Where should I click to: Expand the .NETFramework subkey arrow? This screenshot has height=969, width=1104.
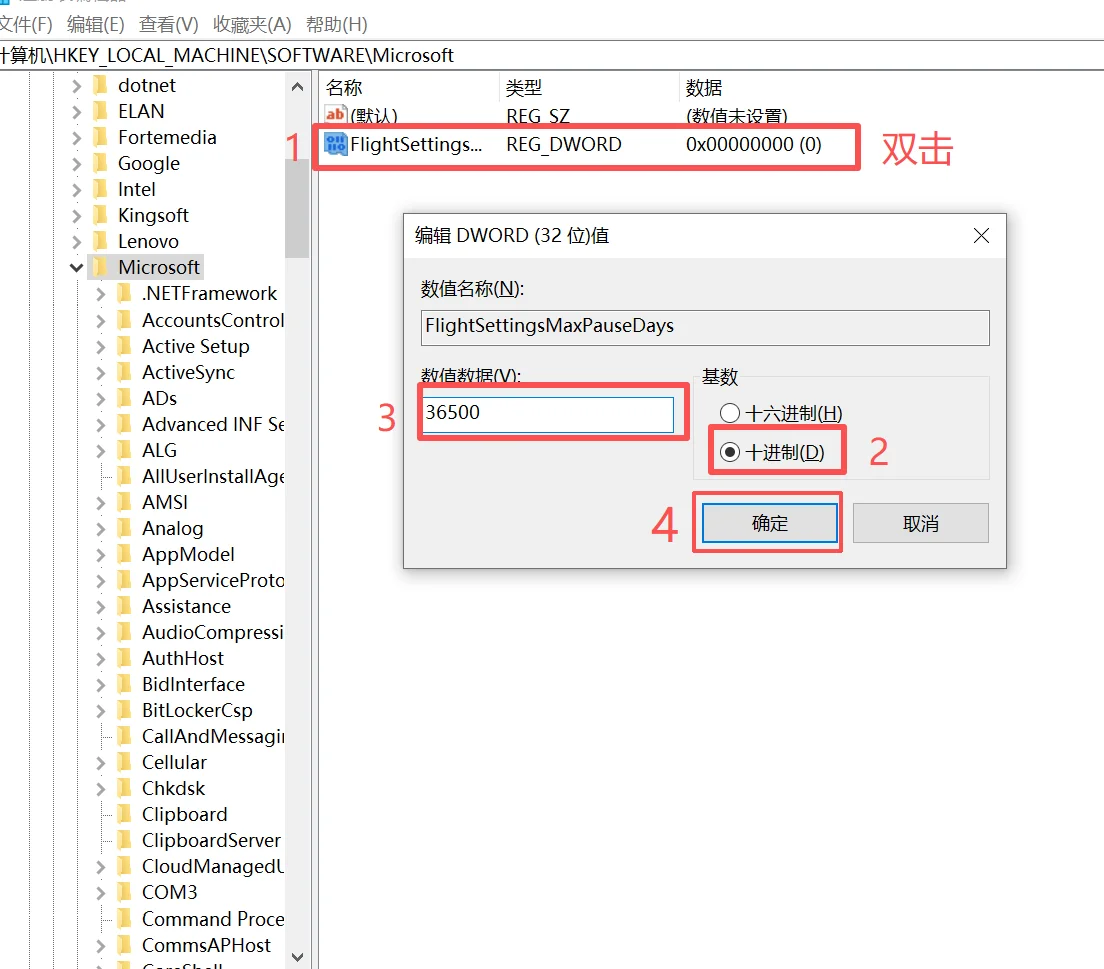pyautogui.click(x=101, y=294)
